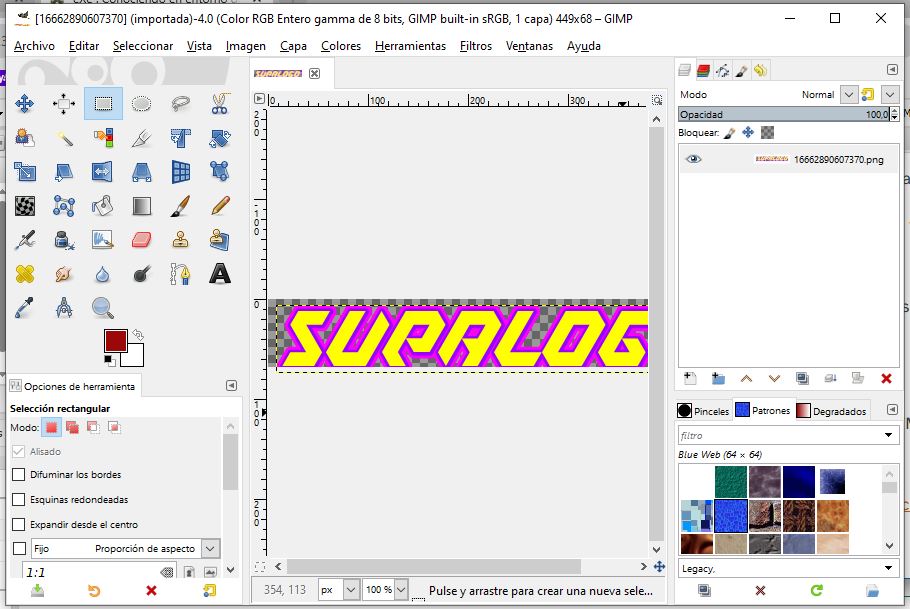
Task: Select the Smudge tool
Action: coord(64,273)
